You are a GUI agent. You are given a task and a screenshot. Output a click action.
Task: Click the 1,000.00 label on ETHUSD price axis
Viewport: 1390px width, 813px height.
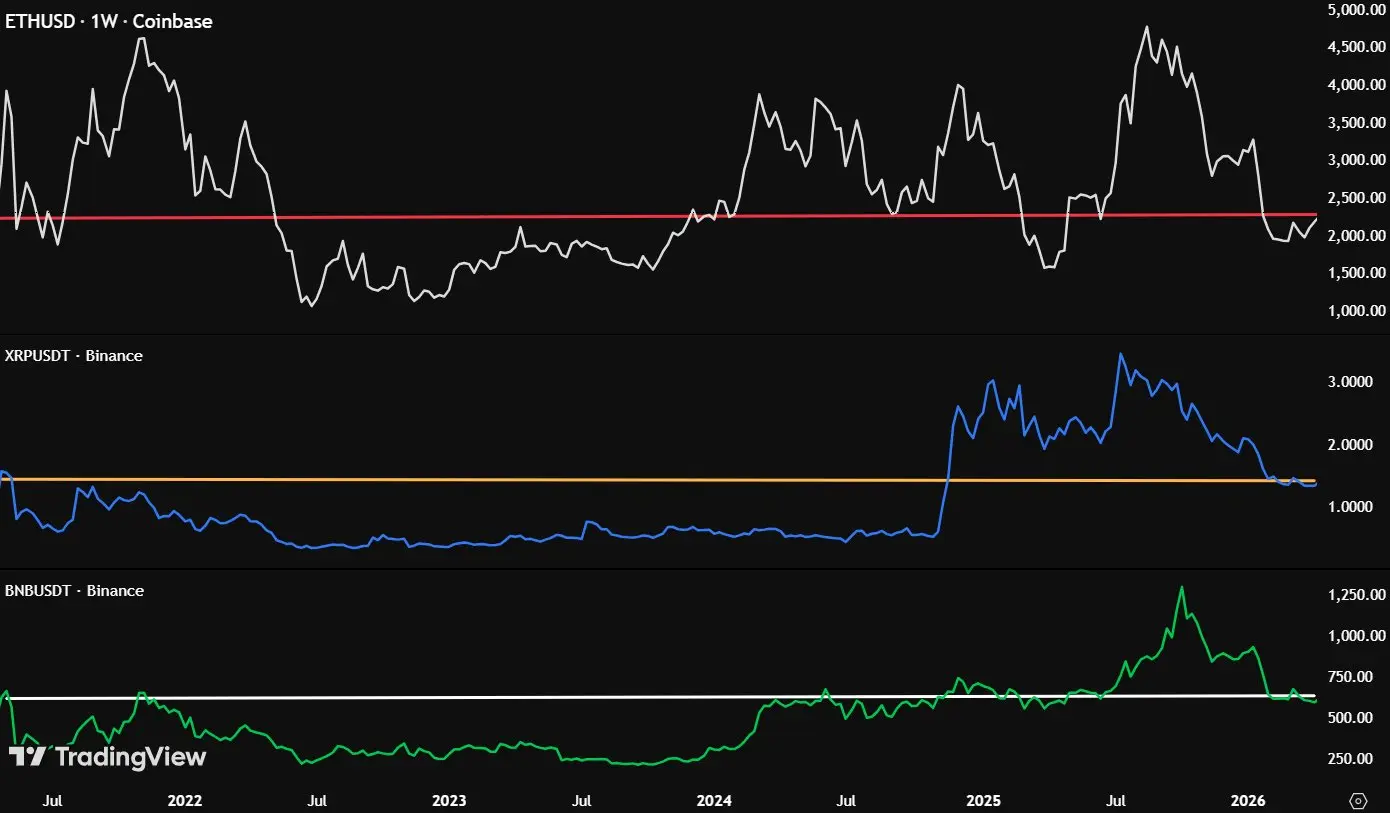point(1357,311)
